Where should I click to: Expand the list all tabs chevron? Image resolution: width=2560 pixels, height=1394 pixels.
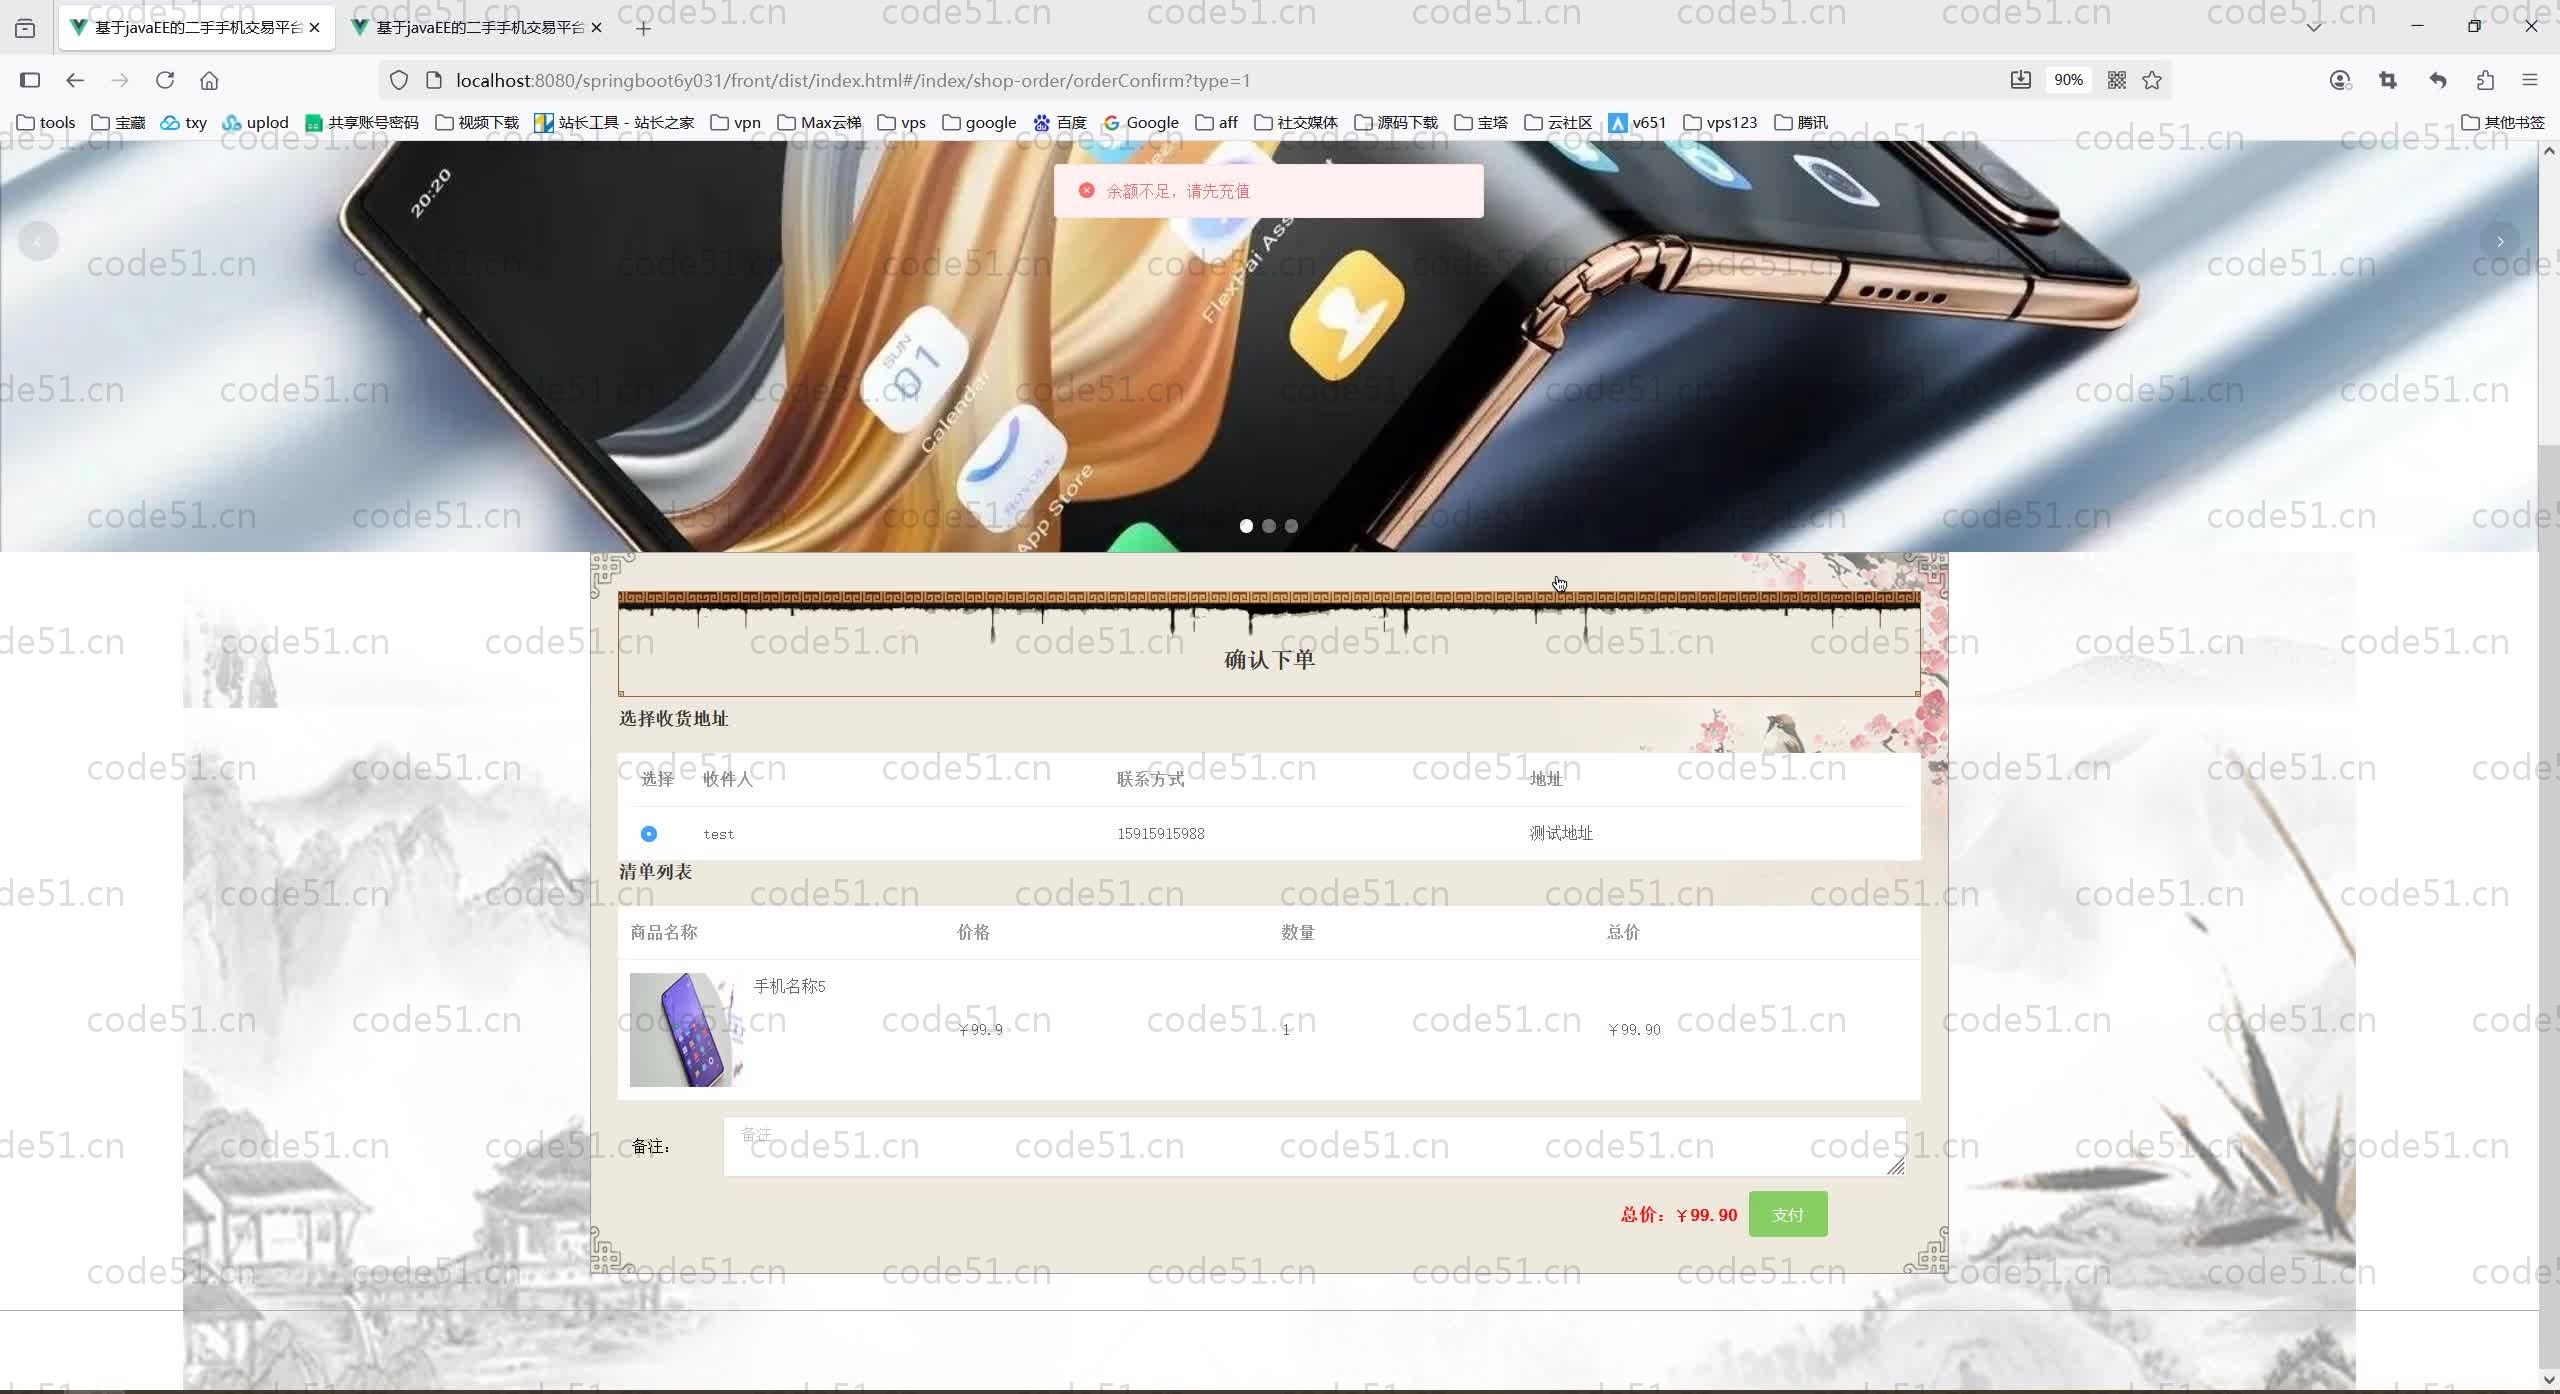pyautogui.click(x=2314, y=27)
